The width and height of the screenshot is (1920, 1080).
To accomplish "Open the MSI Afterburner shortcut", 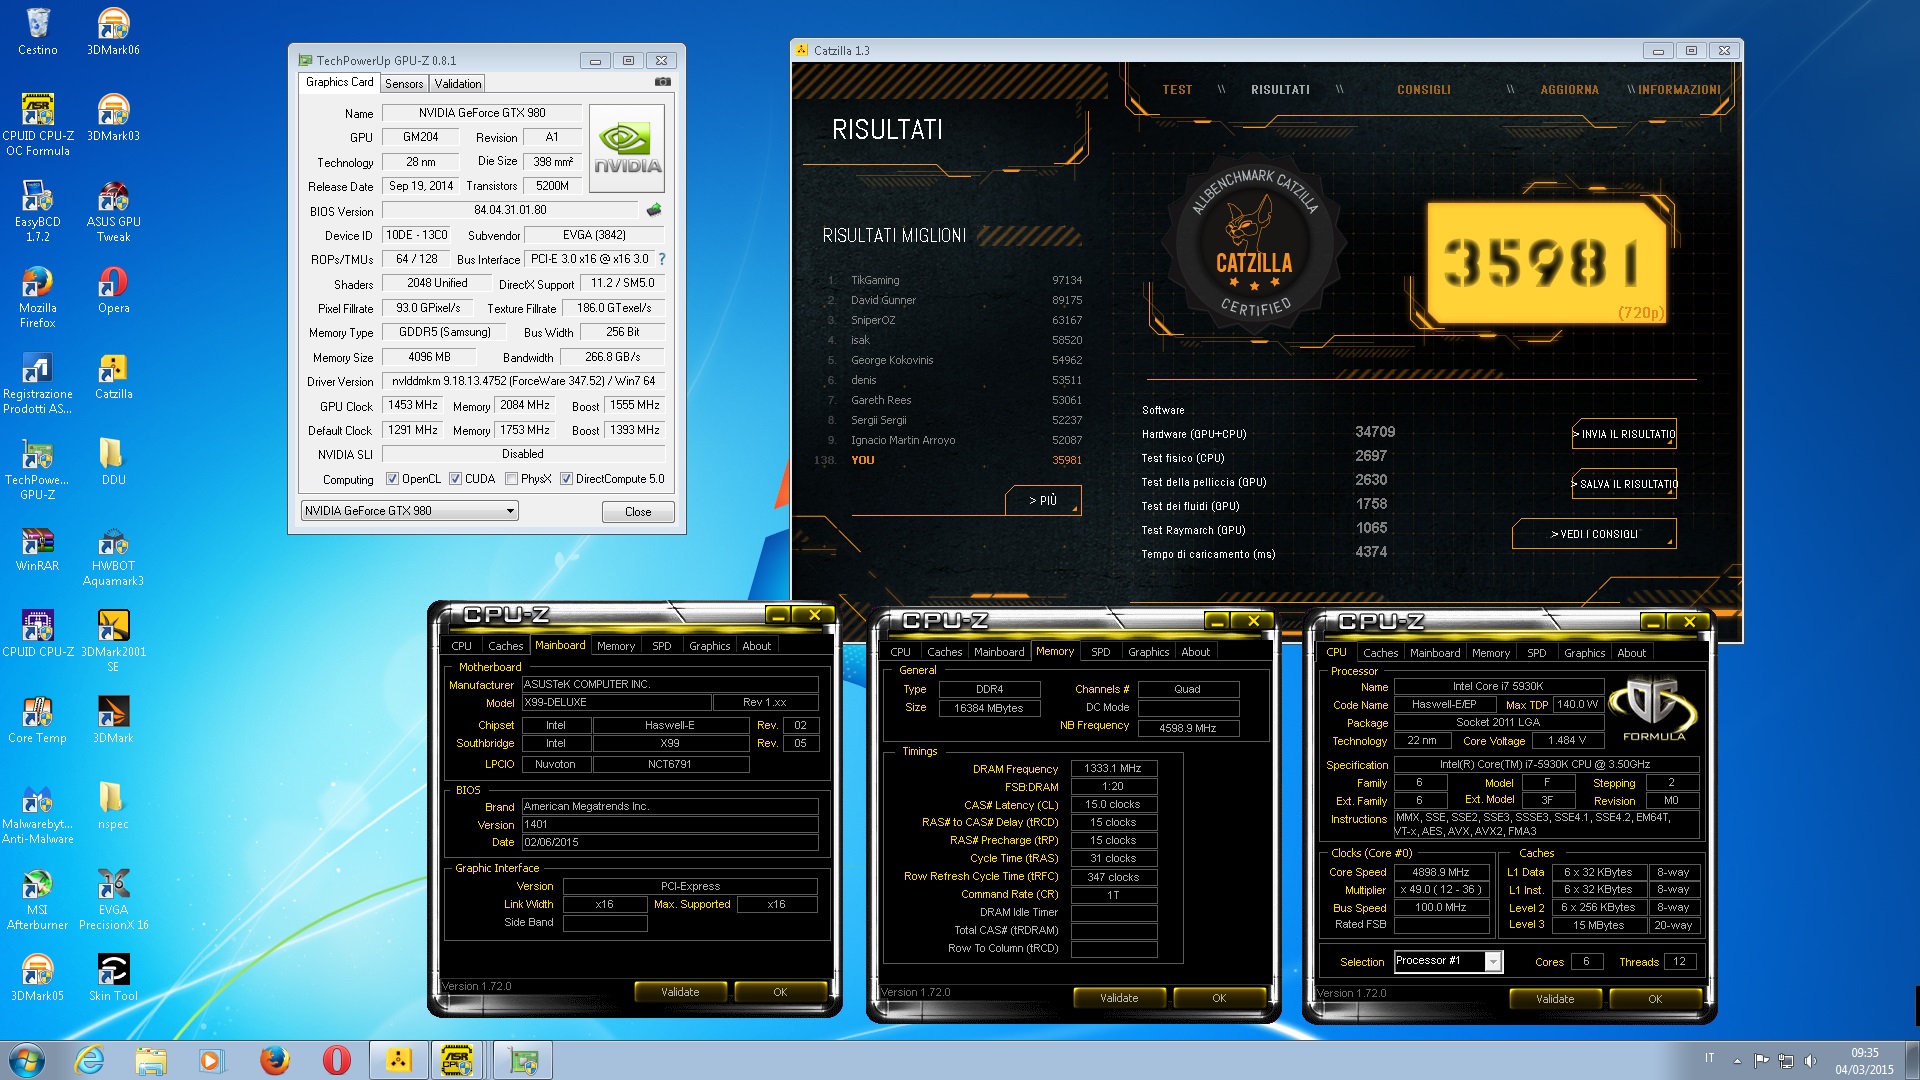I will pos(37,899).
